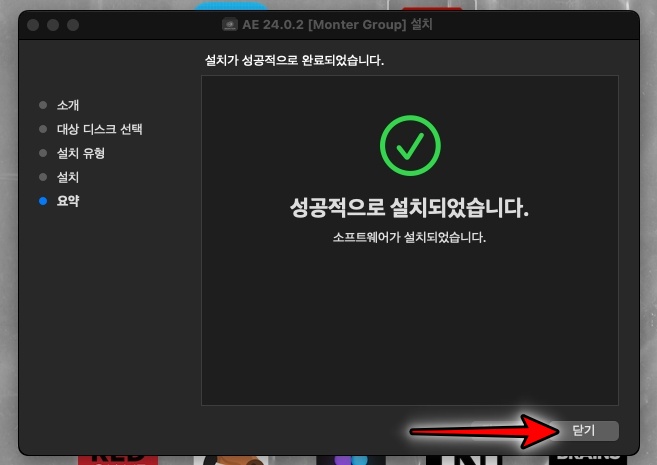Click the 성공적으로 설치되었습니다 message
Viewport: 657px width, 465px height.
click(x=409, y=208)
